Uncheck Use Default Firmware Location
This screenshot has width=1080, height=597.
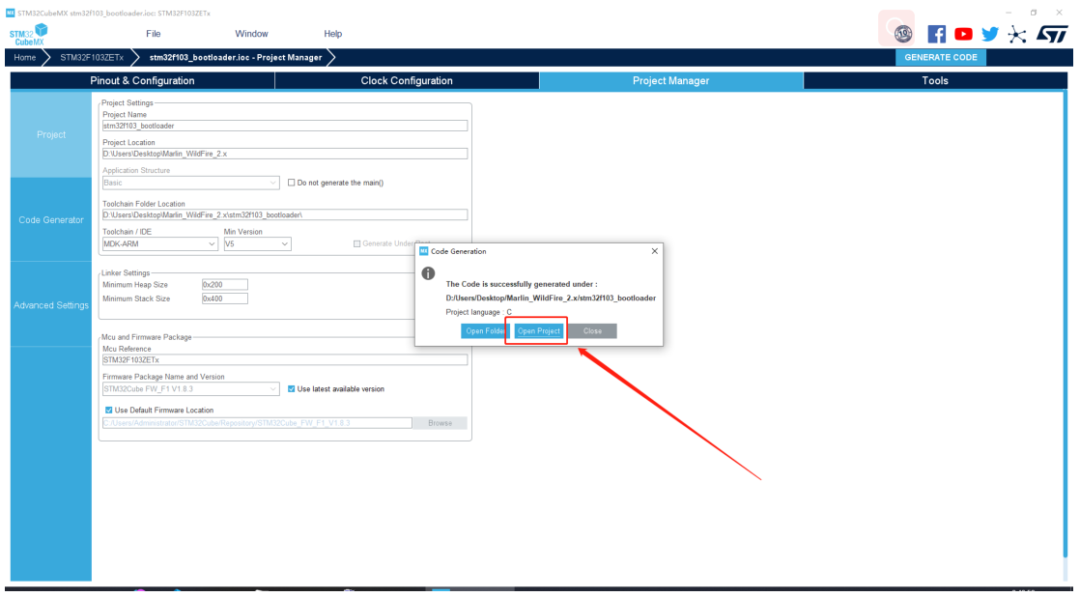tap(108, 410)
